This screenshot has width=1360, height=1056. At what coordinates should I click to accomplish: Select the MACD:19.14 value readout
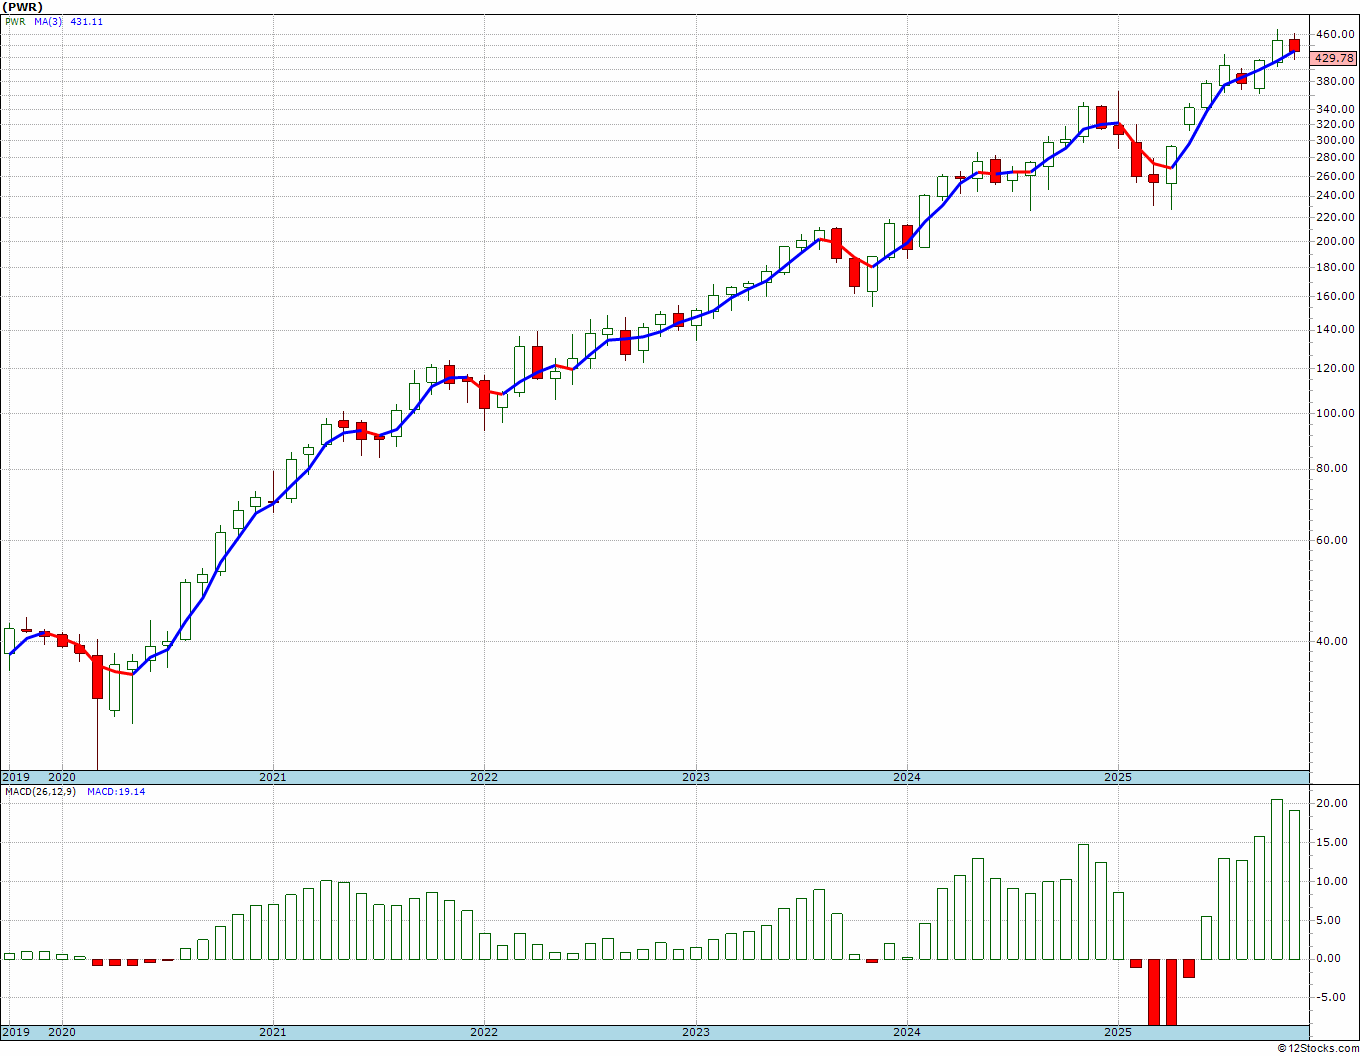pyautogui.click(x=116, y=792)
